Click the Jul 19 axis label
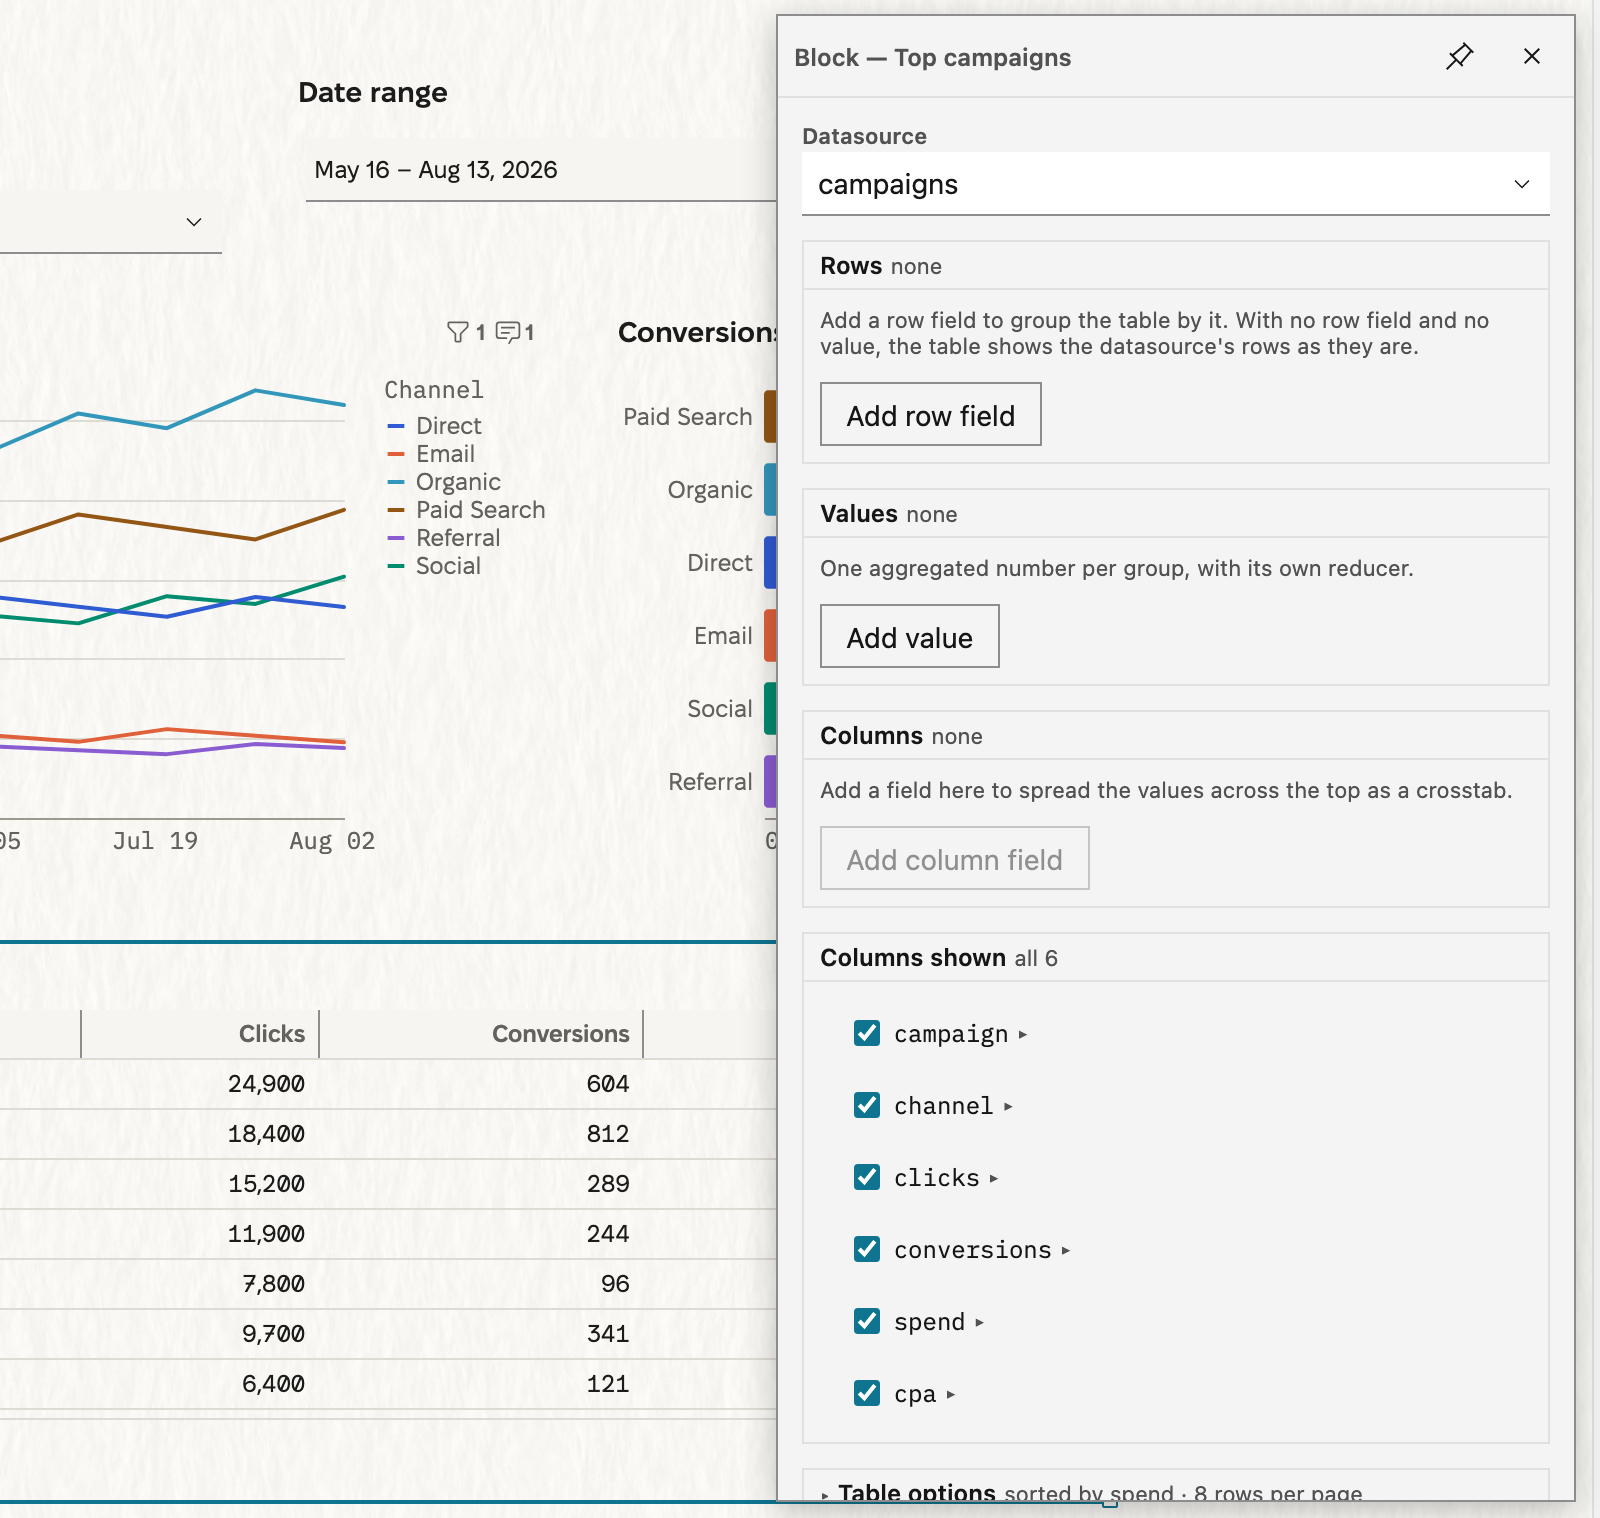Image resolution: width=1600 pixels, height=1518 pixels. (x=155, y=841)
